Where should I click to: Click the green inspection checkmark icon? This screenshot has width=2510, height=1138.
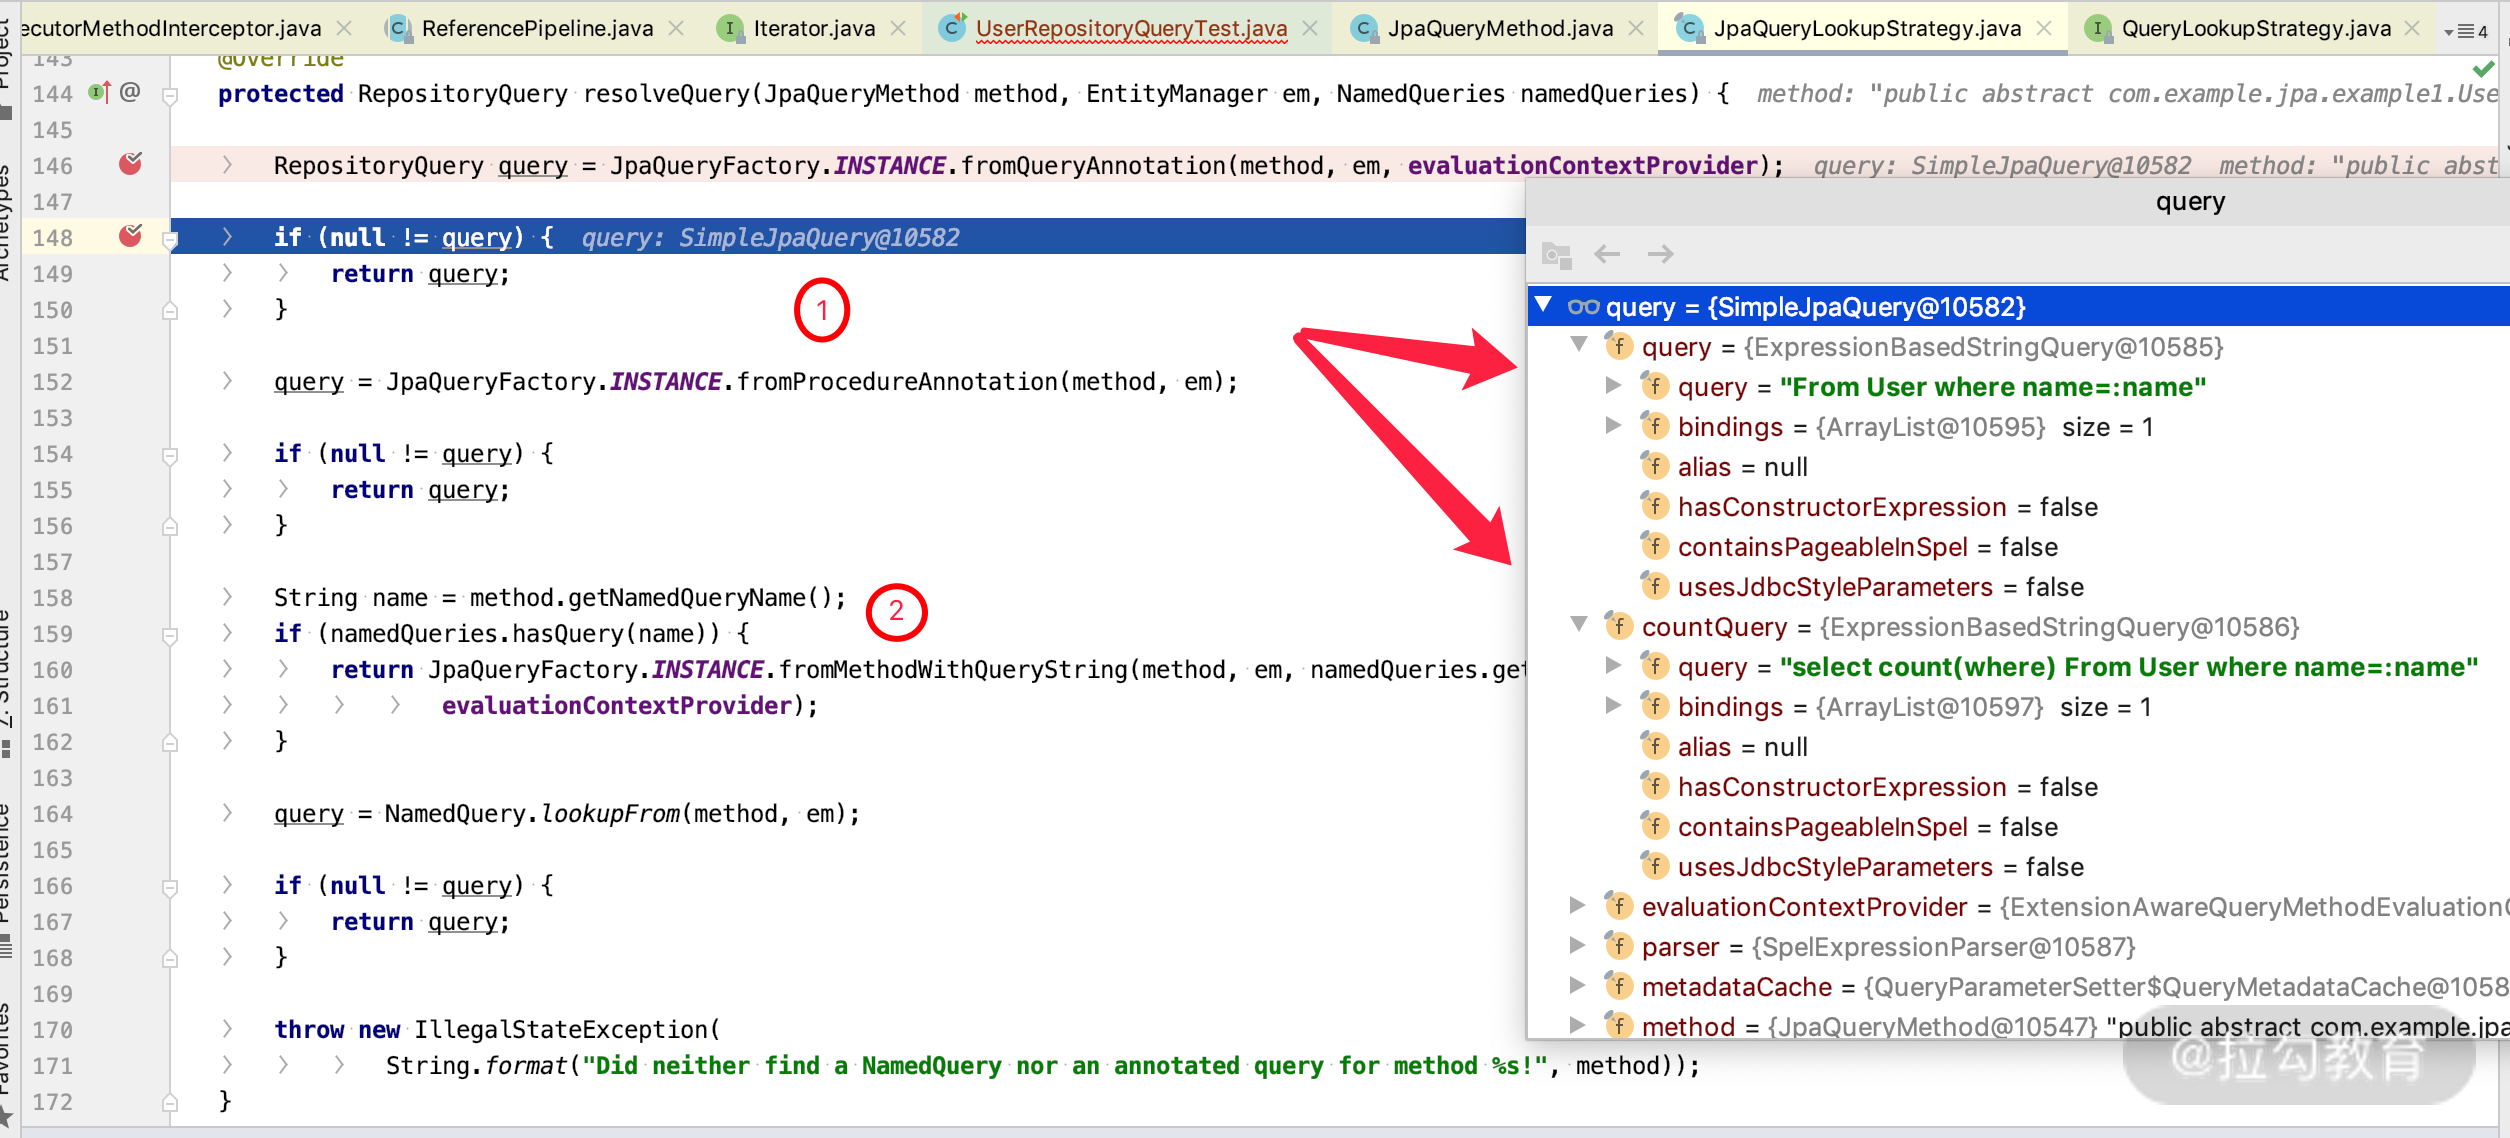[2482, 69]
